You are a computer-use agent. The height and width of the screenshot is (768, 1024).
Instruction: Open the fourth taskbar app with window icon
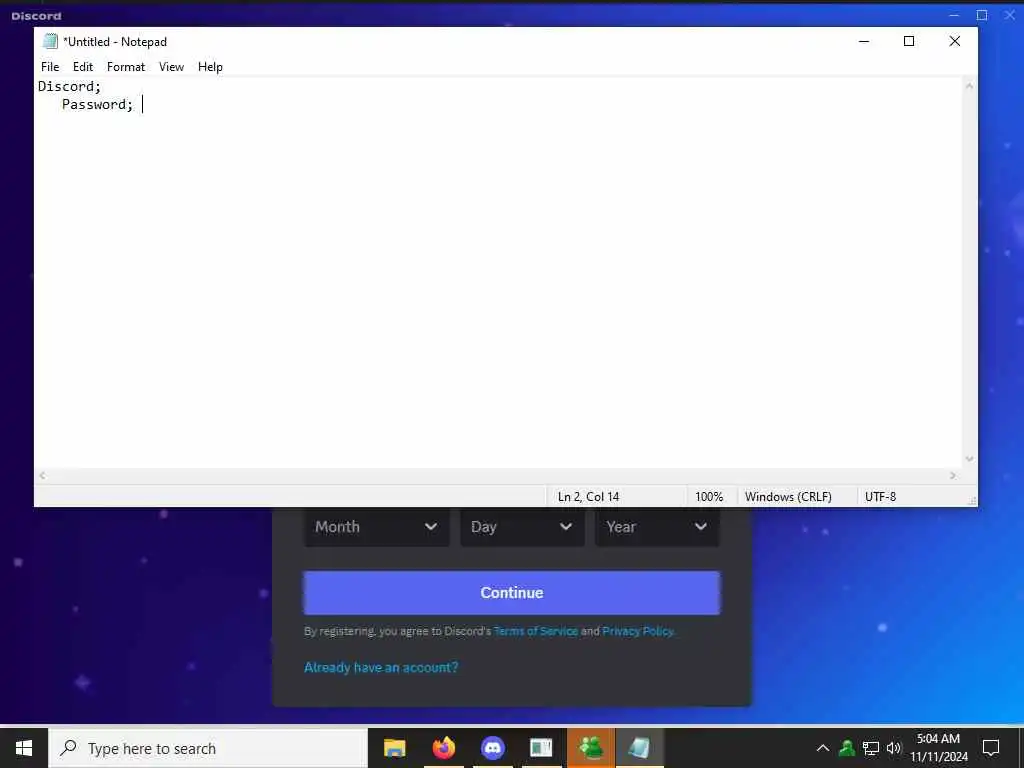coord(541,748)
